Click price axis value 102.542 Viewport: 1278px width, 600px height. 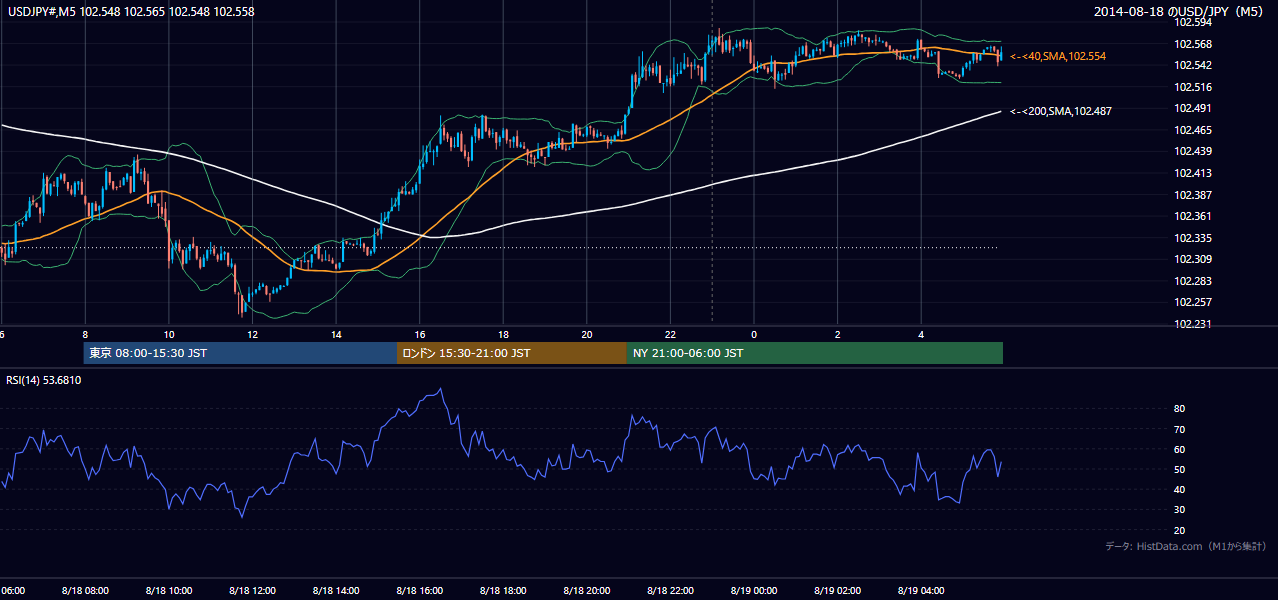(1193, 65)
